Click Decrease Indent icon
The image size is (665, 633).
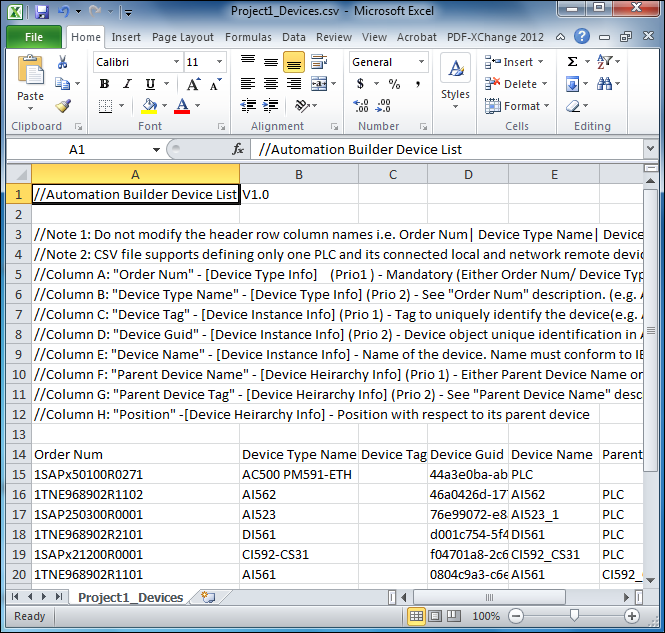pos(248,106)
